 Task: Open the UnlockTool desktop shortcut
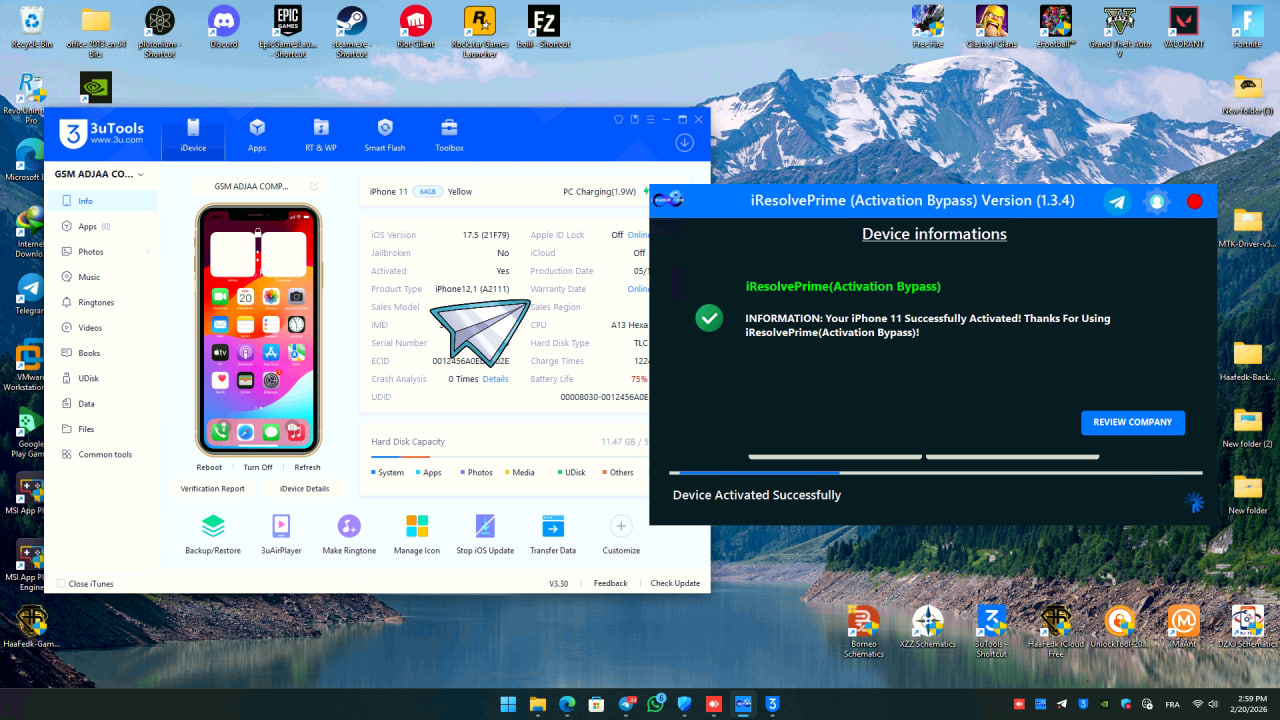point(1120,629)
